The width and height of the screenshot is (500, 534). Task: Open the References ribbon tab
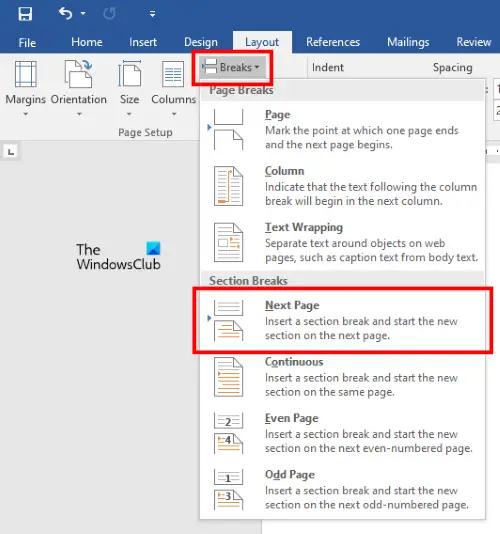coord(333,42)
